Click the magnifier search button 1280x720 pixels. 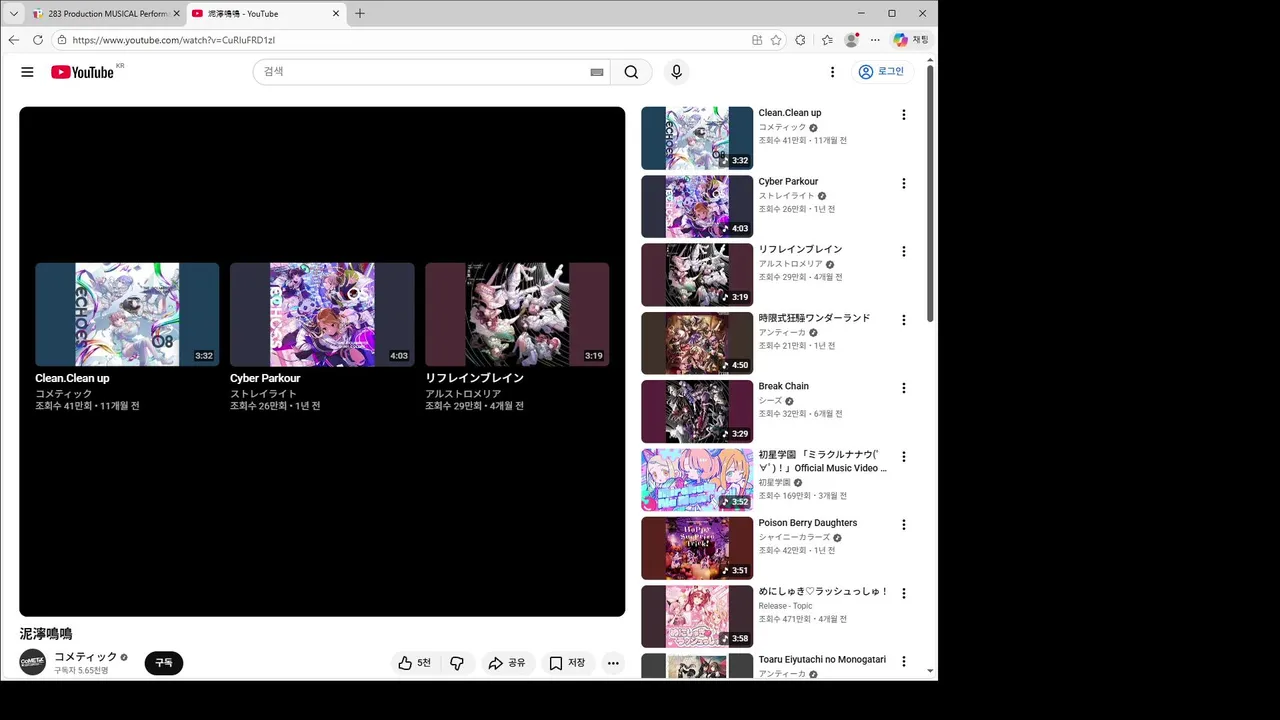tap(631, 72)
